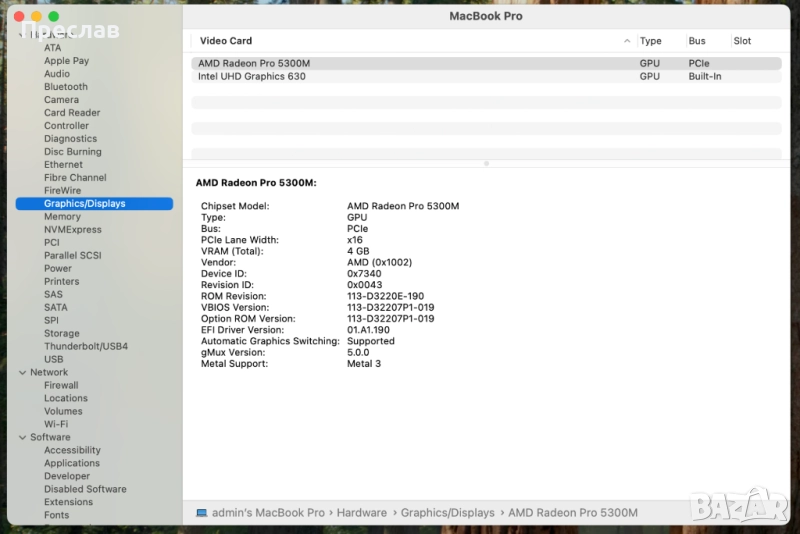800x534 pixels.
Task: Collapse the Software section in sidebar
Action: click(22, 437)
